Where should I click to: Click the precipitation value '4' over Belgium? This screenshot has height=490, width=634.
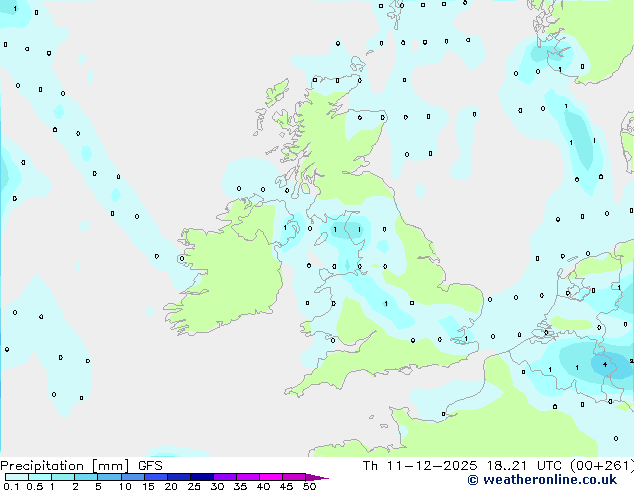[x=605, y=365]
